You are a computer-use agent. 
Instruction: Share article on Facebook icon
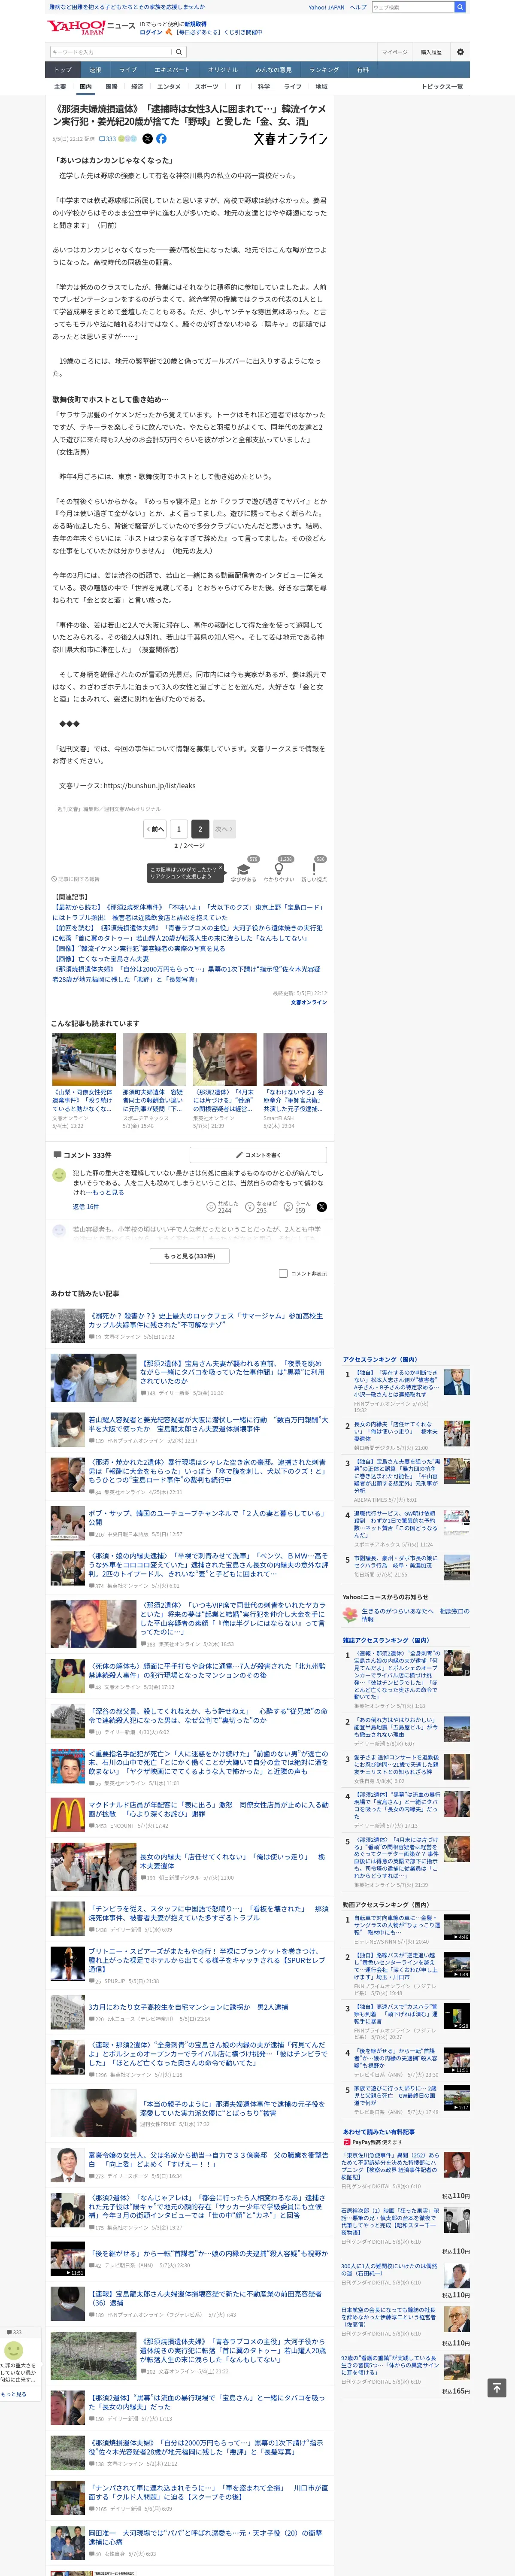161,139
